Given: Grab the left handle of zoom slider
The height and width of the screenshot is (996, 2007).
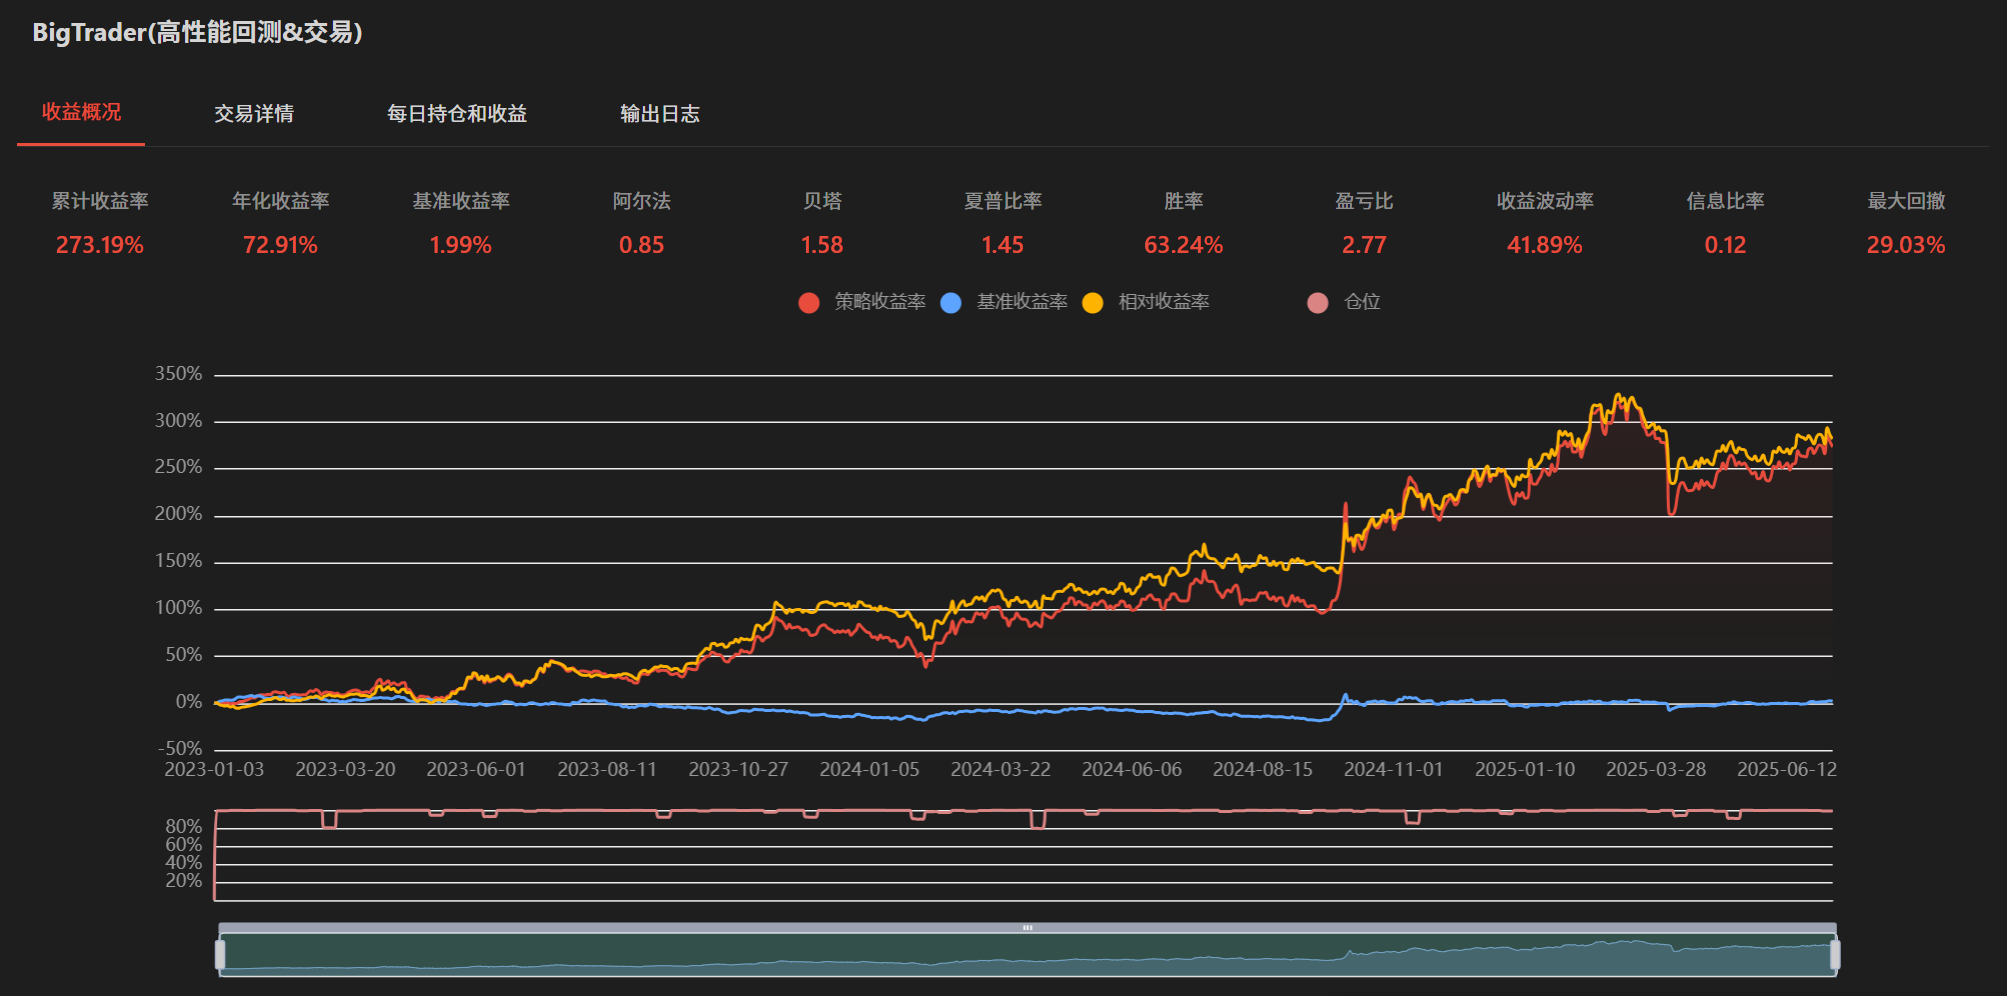Looking at the screenshot, I should click(220, 955).
